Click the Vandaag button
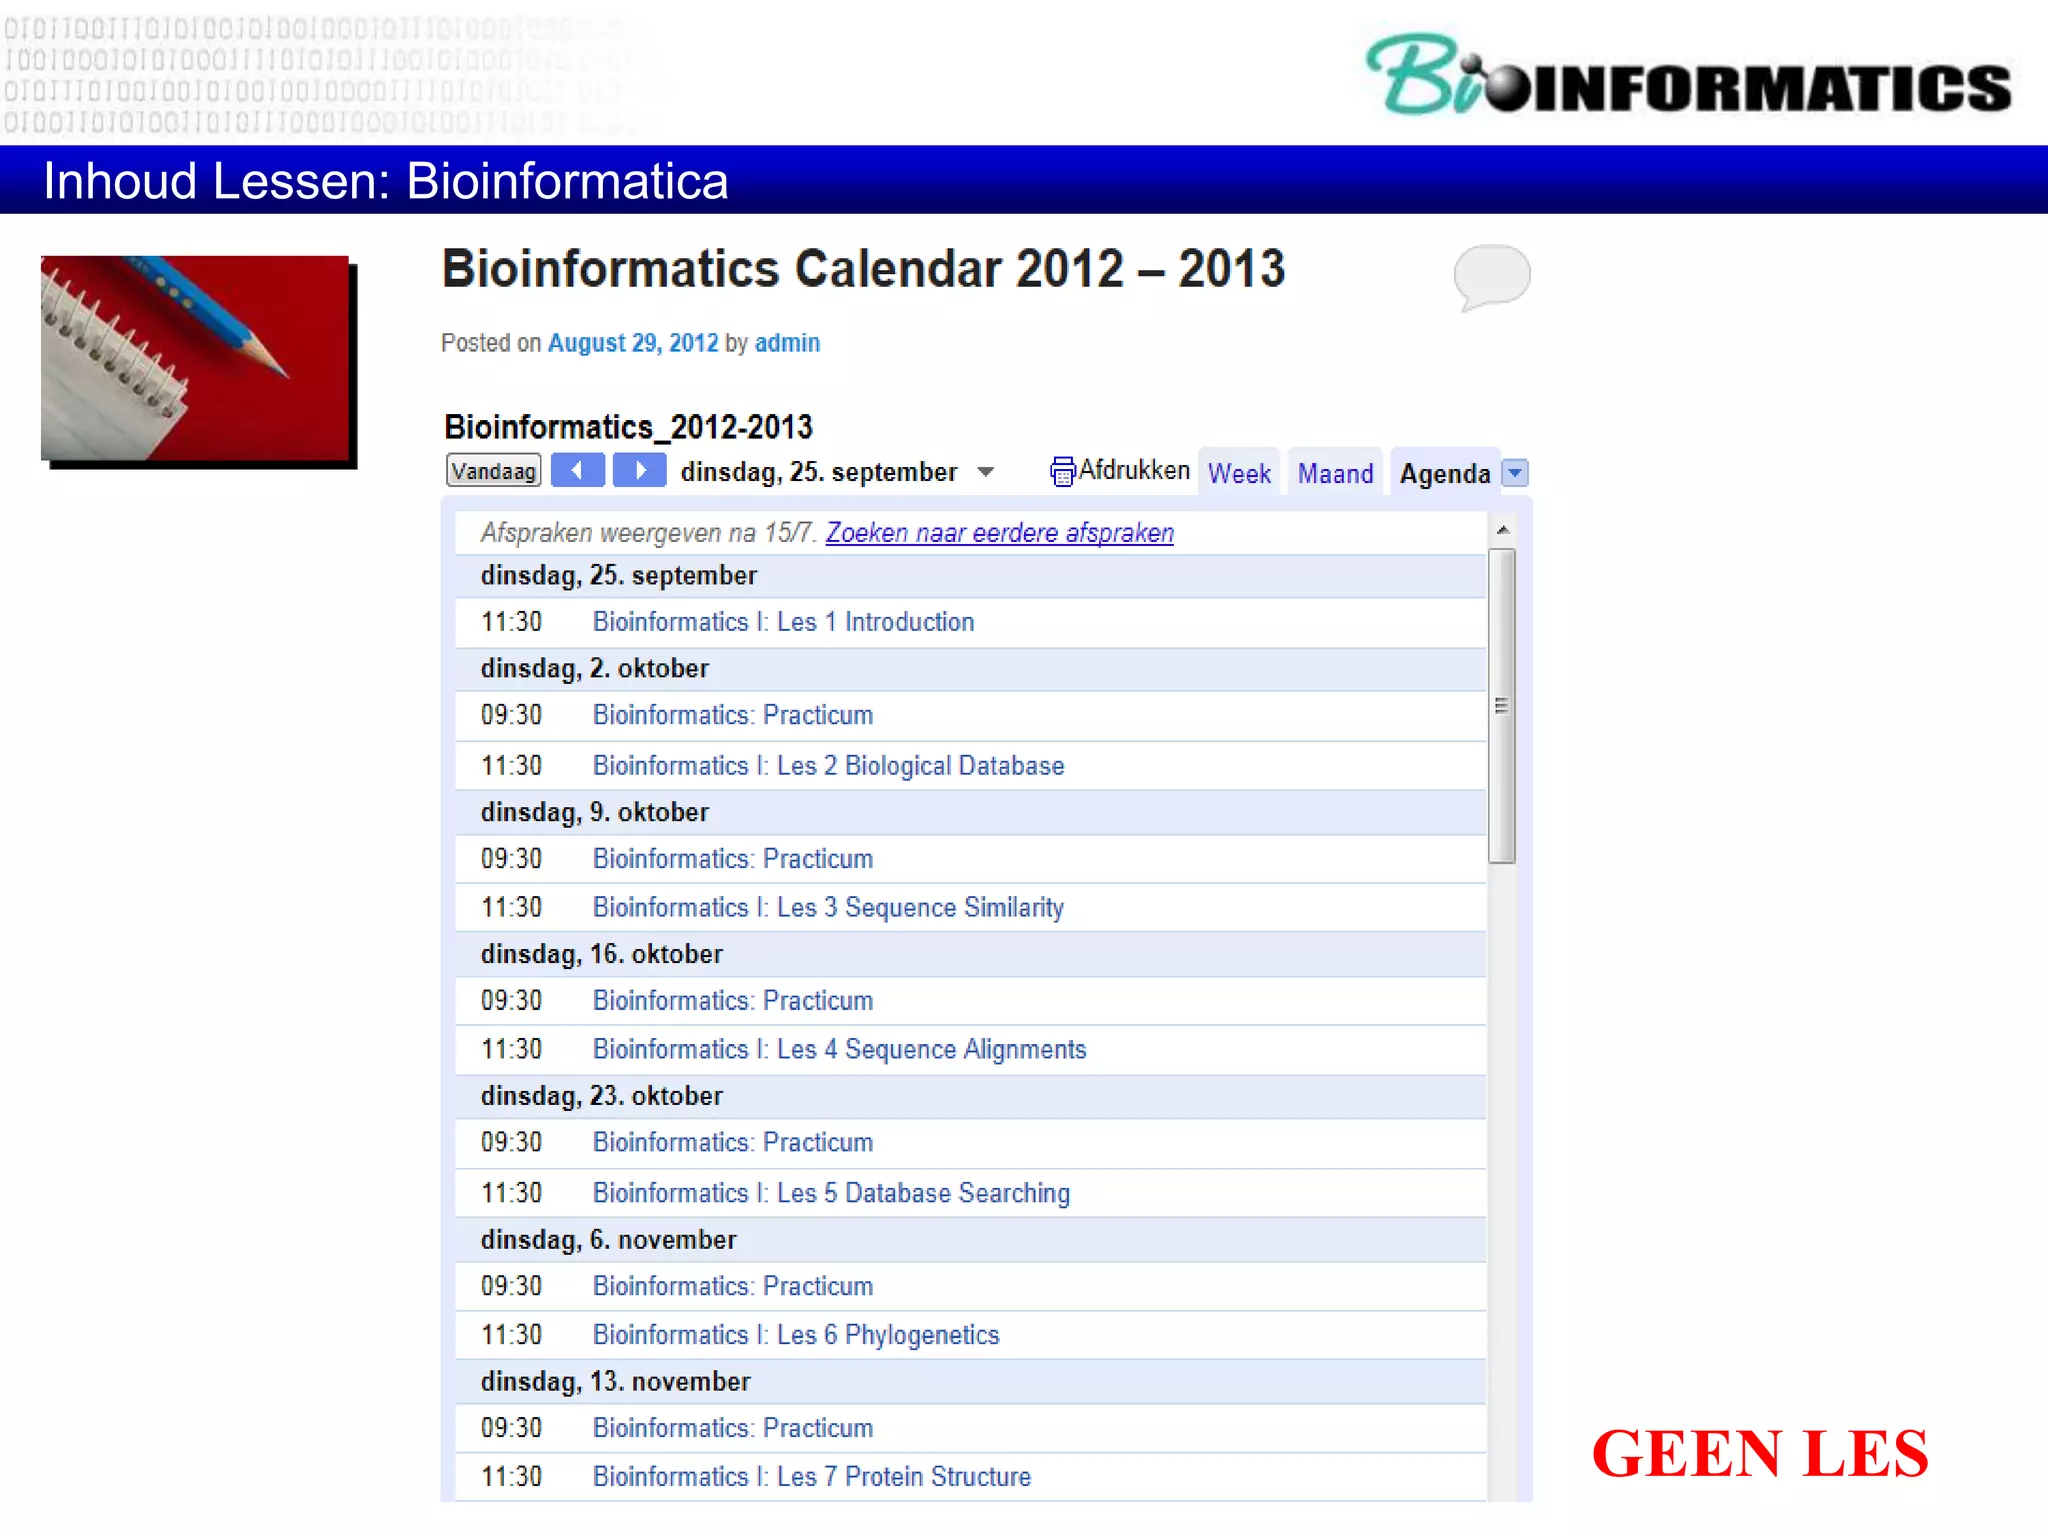The image size is (2048, 1536). click(493, 471)
